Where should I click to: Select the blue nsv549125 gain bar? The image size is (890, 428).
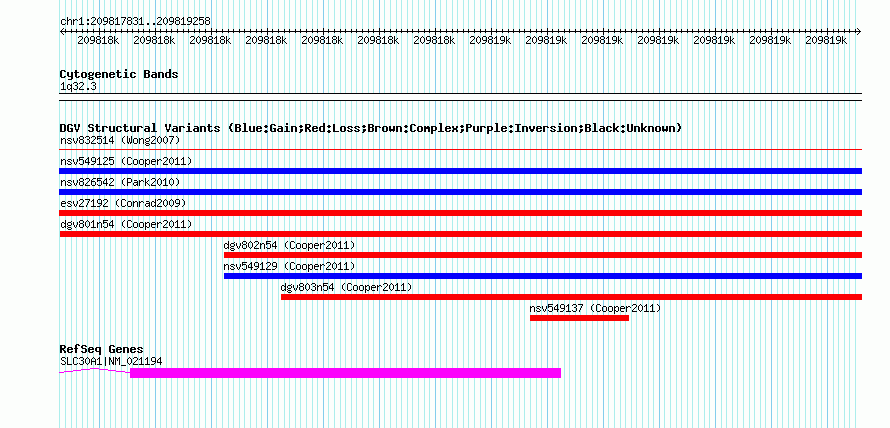[x=460, y=171]
